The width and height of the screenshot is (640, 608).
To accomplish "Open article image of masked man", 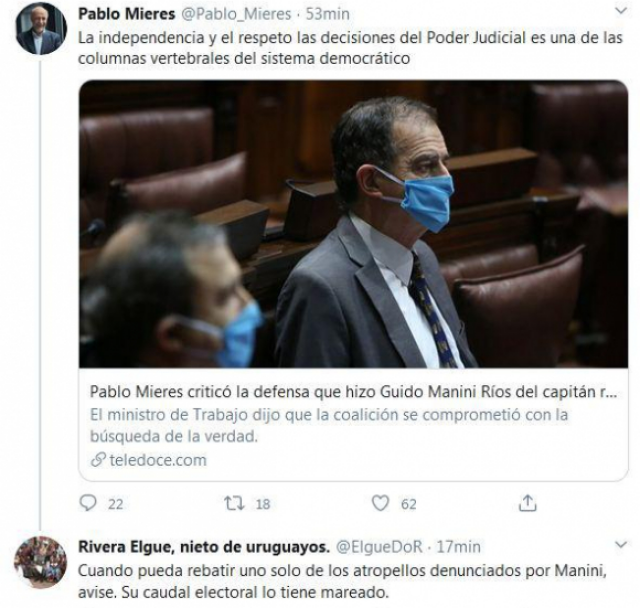I will (x=353, y=224).
